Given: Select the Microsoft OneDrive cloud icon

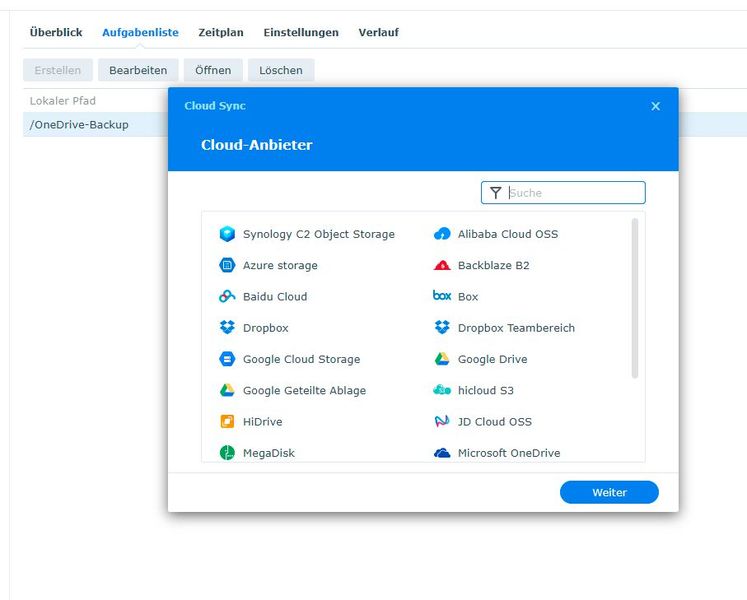Looking at the screenshot, I should click(x=442, y=453).
